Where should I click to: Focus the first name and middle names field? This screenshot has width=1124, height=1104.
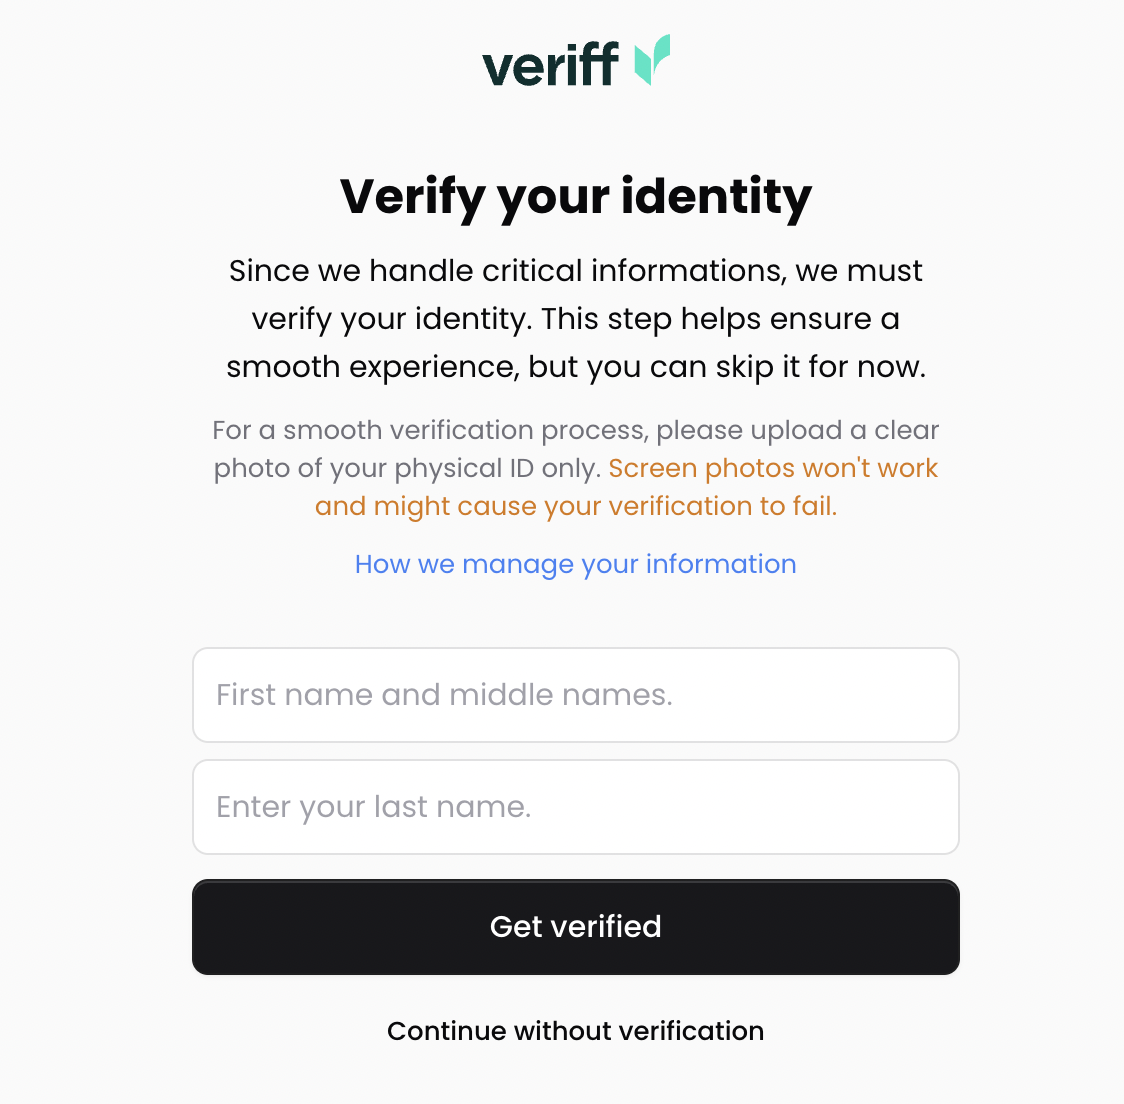(576, 695)
